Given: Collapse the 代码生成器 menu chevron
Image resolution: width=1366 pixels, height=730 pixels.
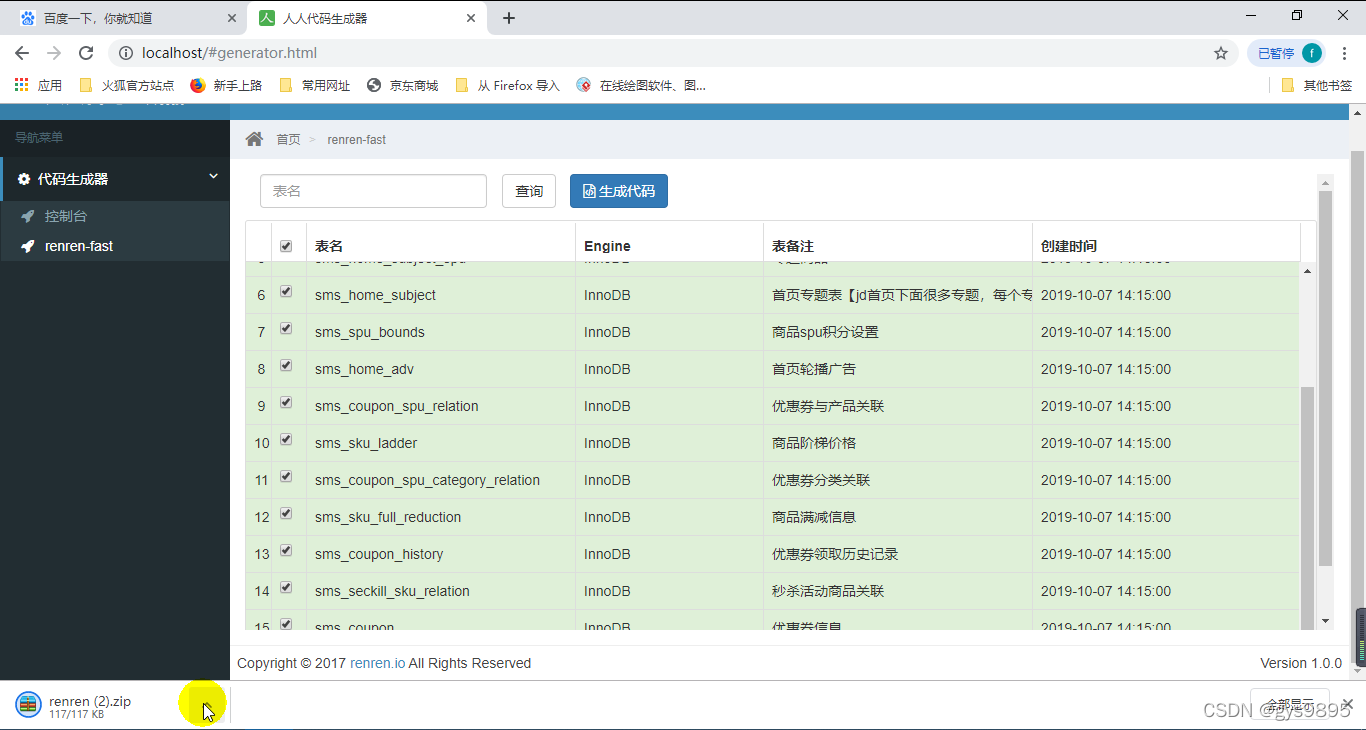Looking at the screenshot, I should pyautogui.click(x=213, y=177).
